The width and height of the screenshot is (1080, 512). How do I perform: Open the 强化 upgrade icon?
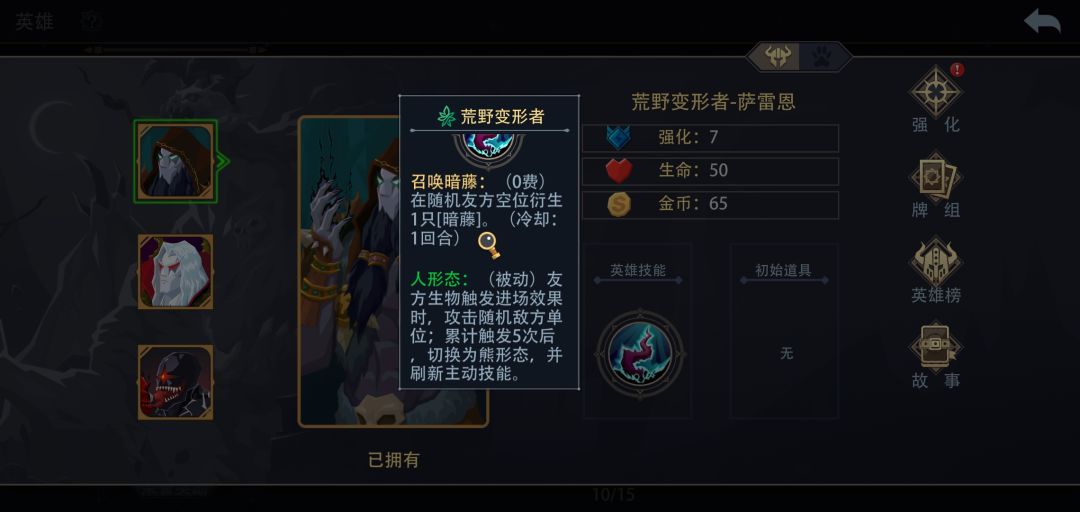(x=935, y=92)
